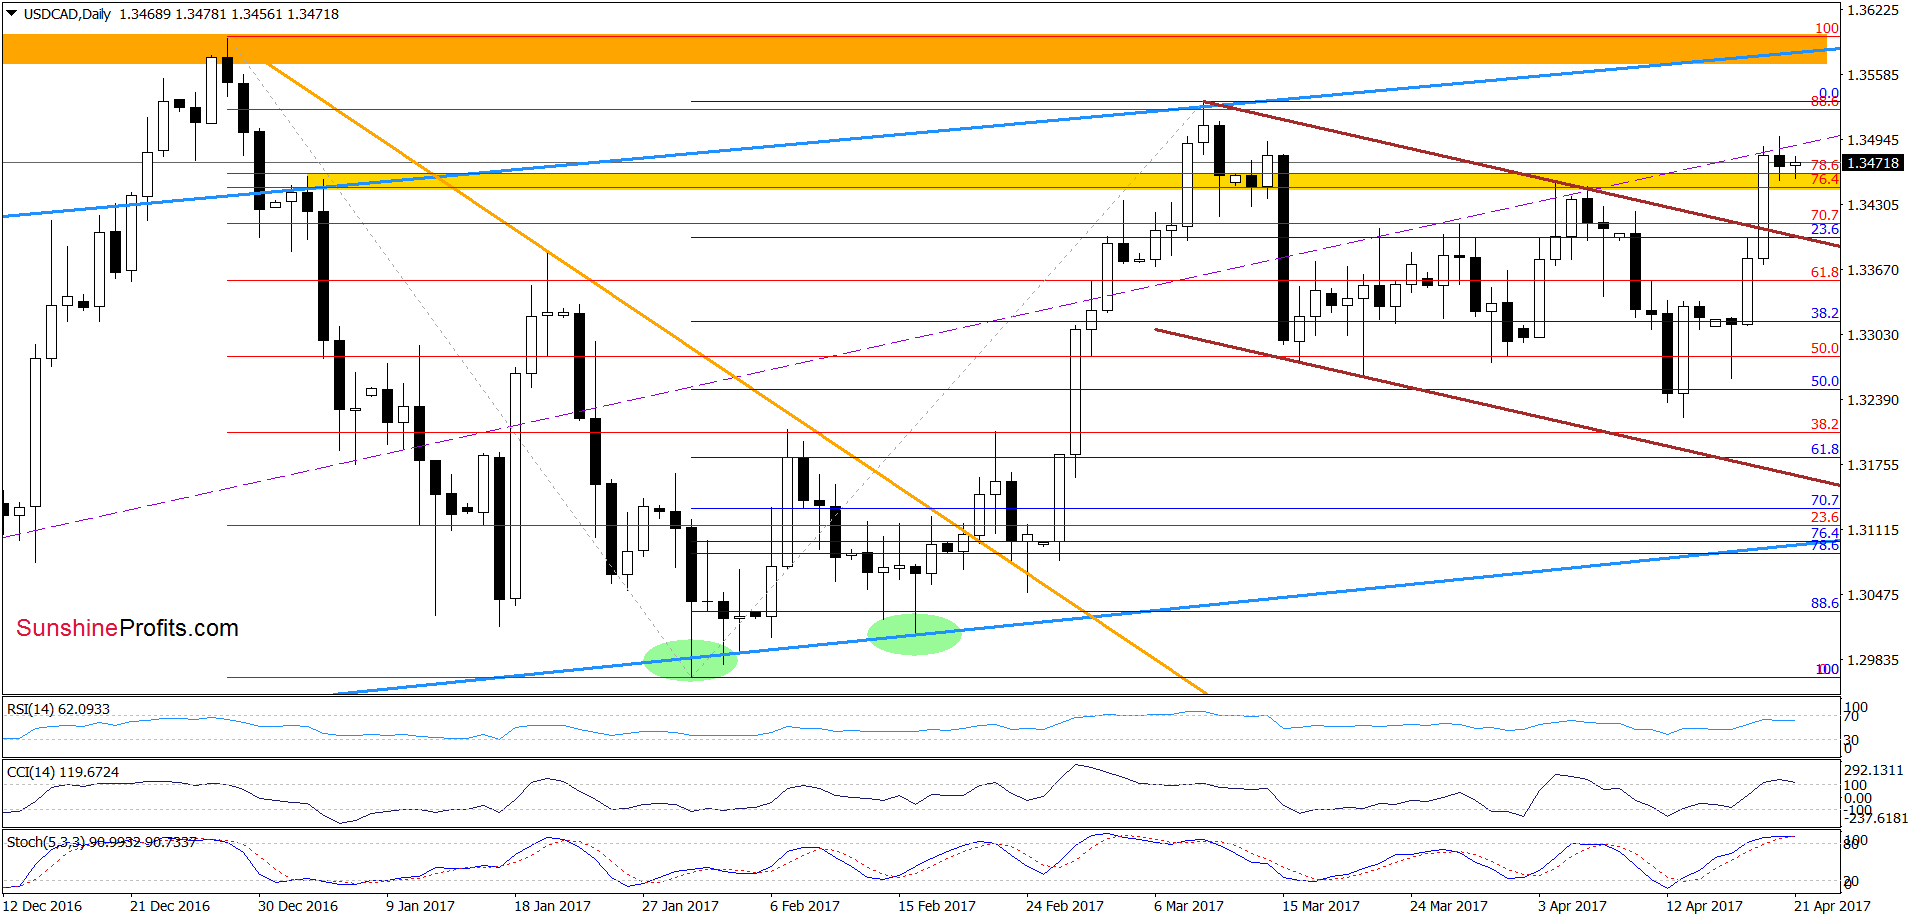Click the red 70.7 Fibonacci level label
Image resolution: width=1908 pixels, height=920 pixels.
[1825, 215]
